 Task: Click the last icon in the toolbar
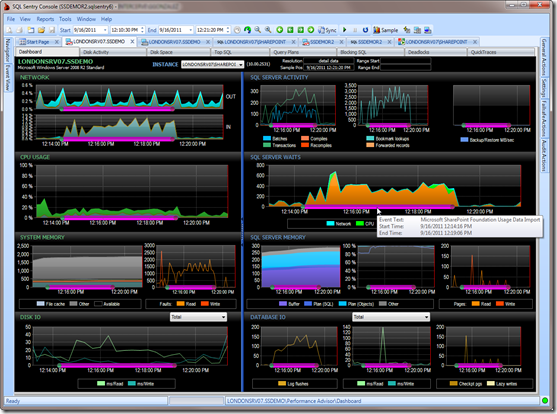[428, 30]
